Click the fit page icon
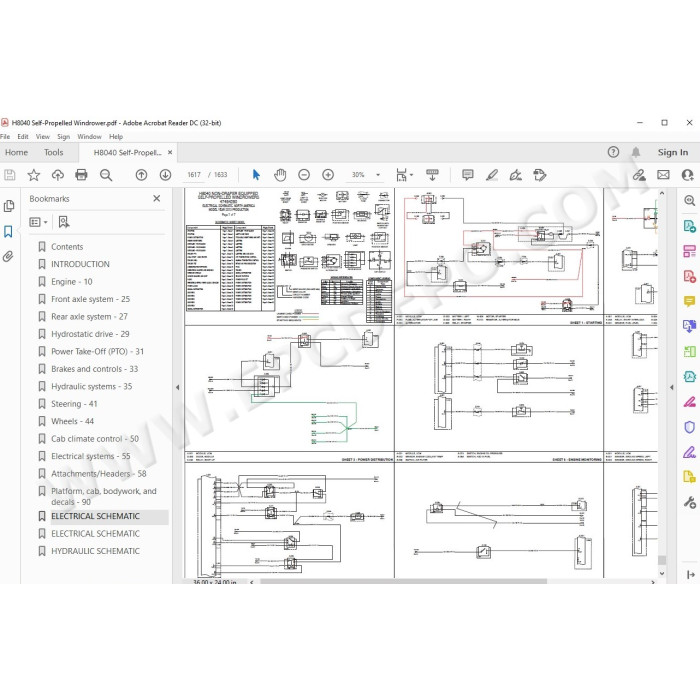 [401, 175]
